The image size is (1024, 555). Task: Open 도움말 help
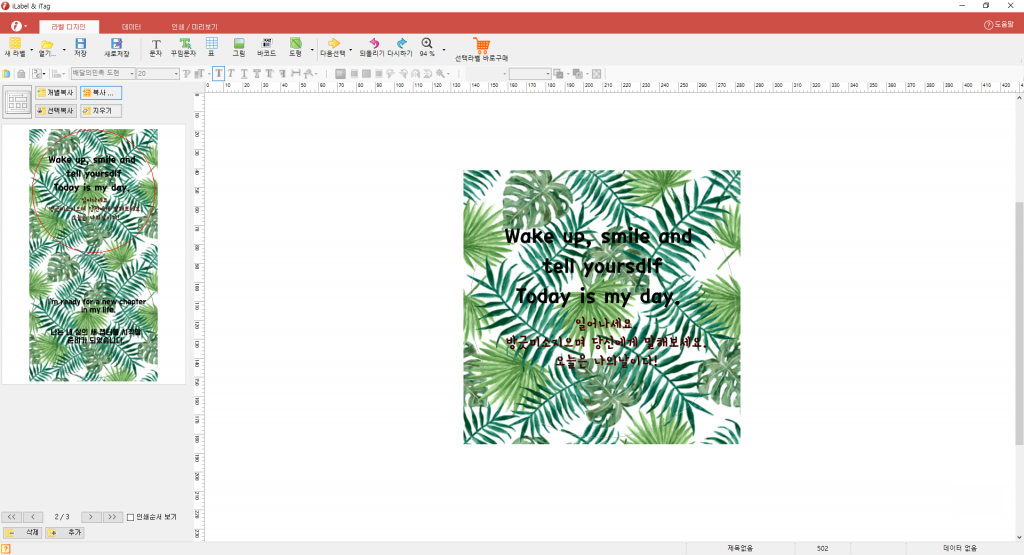pos(999,25)
